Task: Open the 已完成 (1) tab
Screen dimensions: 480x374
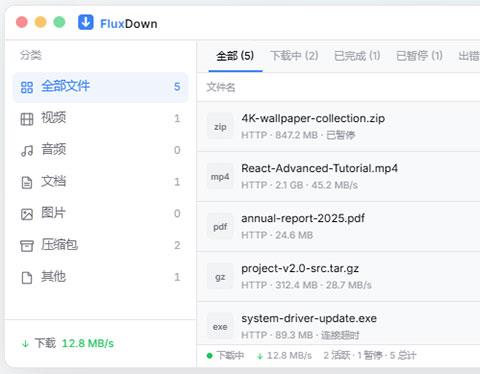Action: pos(357,56)
